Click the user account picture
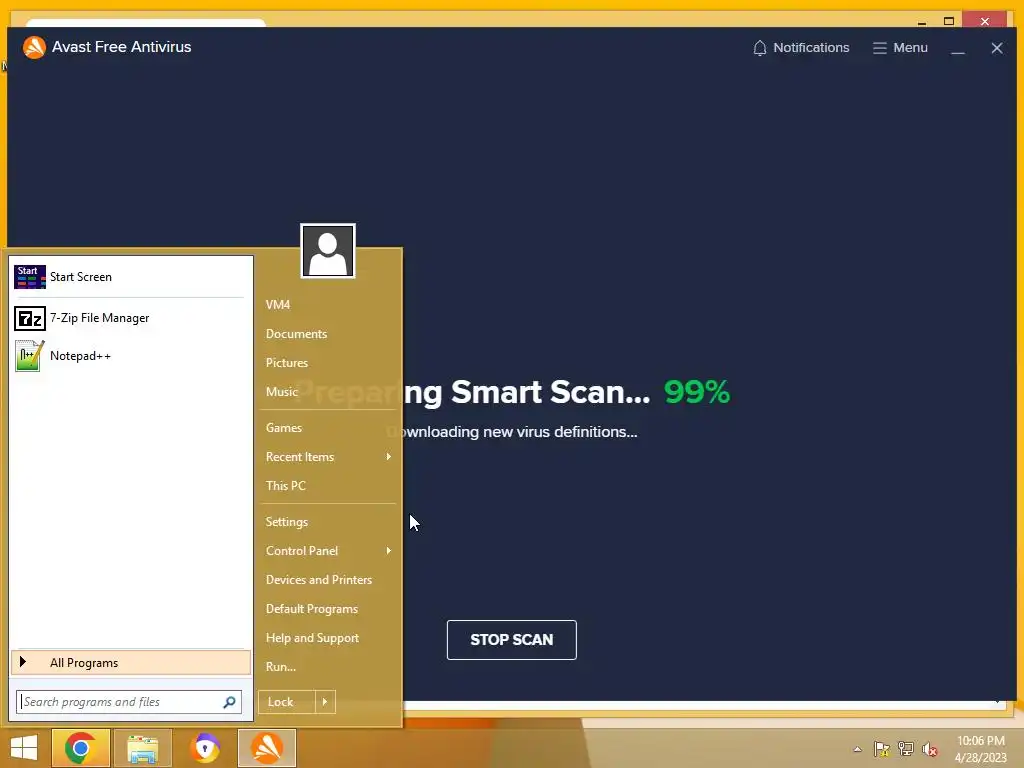The height and width of the screenshot is (768, 1024). coord(328,251)
